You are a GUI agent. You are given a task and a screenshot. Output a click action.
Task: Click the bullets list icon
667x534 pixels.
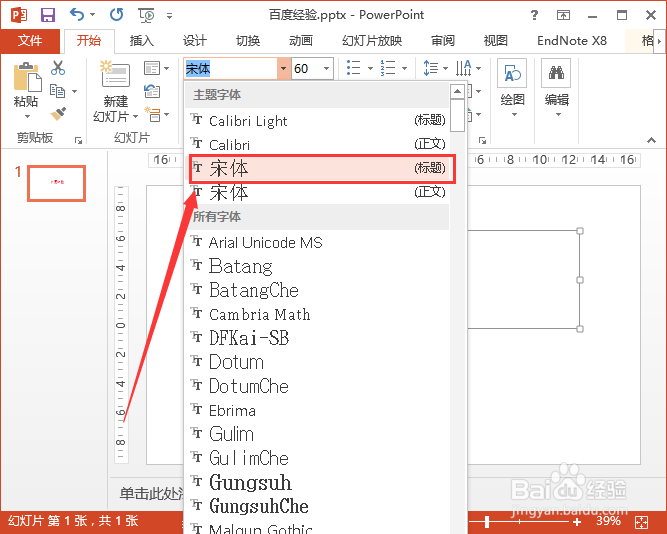[353, 68]
